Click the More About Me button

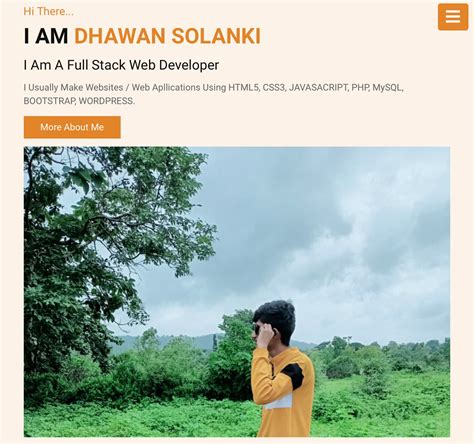[72, 127]
